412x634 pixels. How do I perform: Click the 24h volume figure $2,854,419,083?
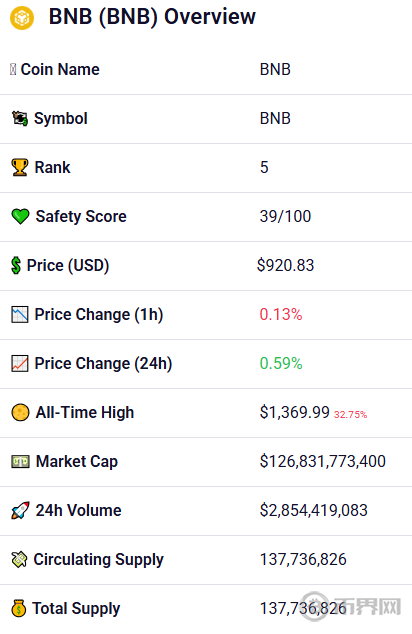click(313, 510)
